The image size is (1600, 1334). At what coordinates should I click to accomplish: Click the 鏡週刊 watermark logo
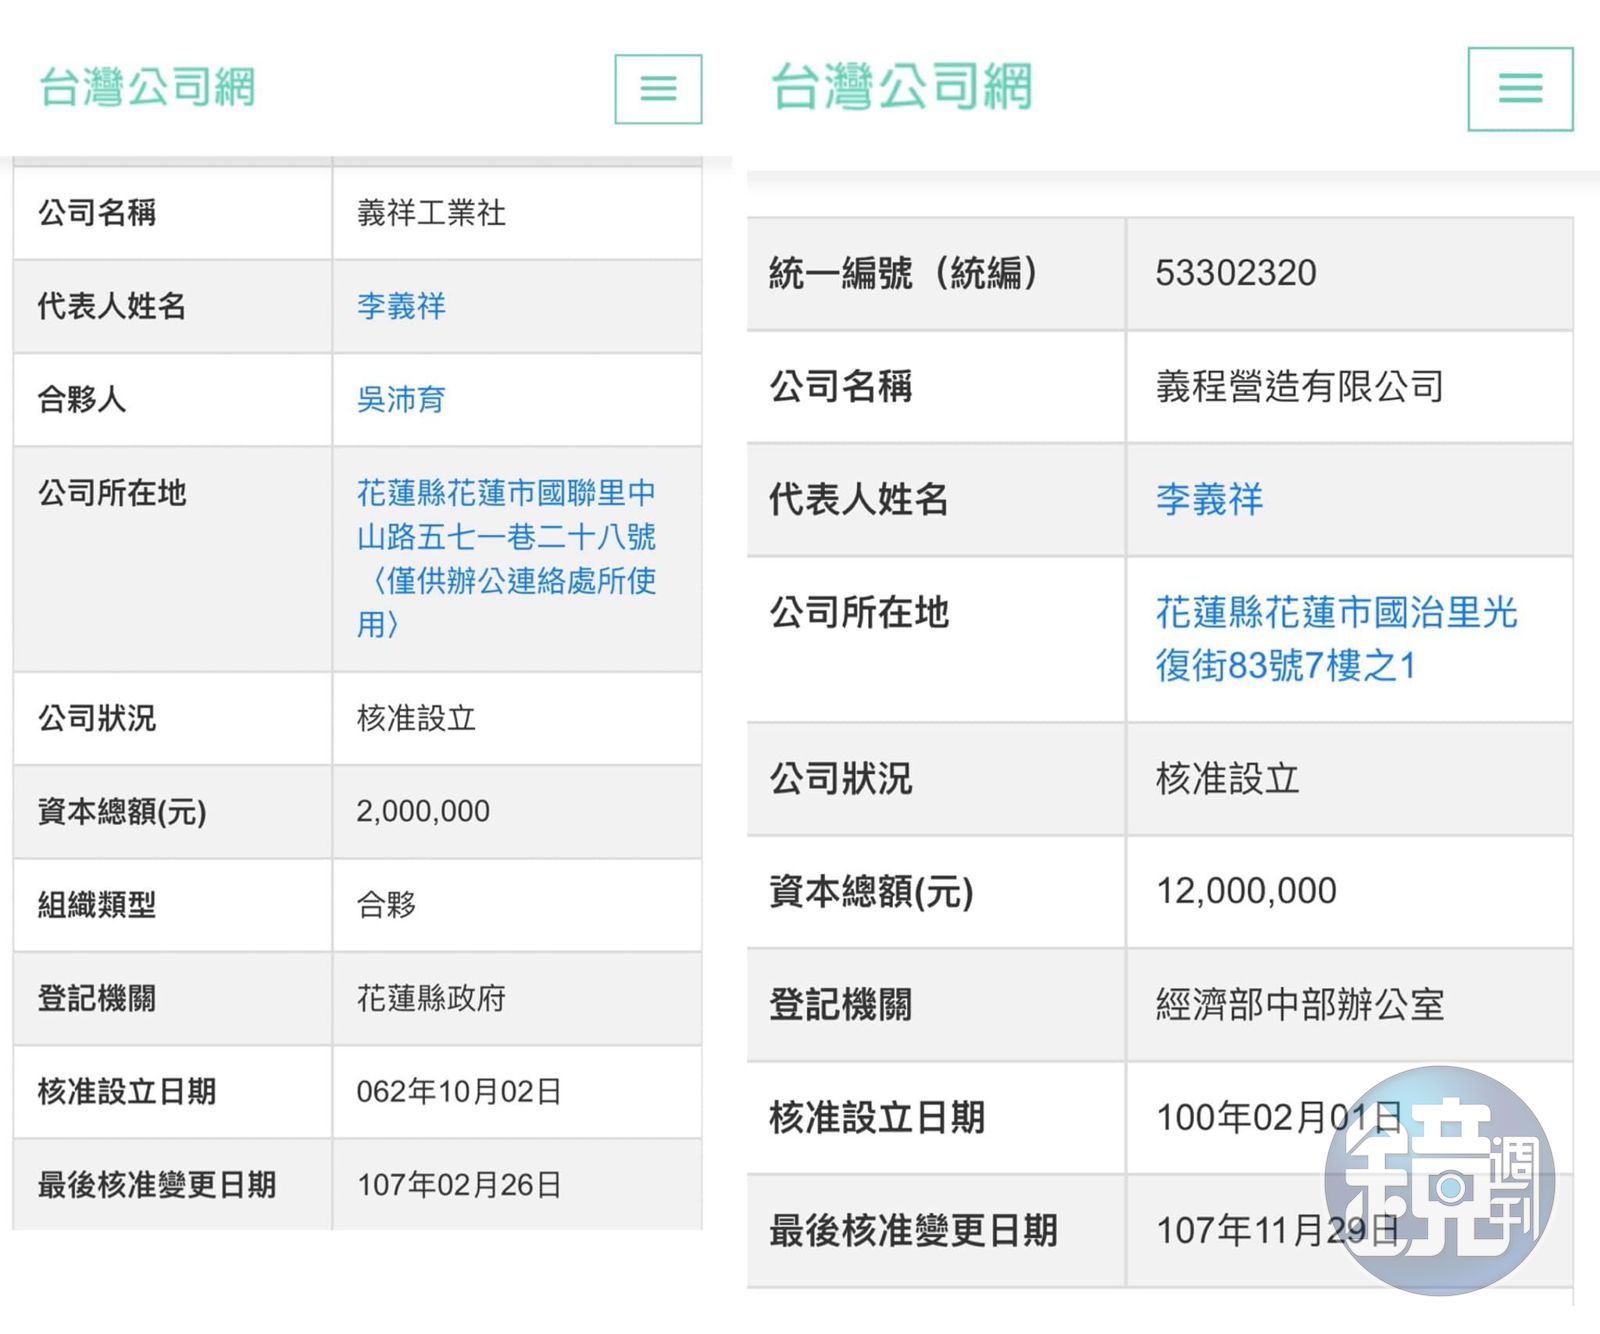(1439, 1180)
